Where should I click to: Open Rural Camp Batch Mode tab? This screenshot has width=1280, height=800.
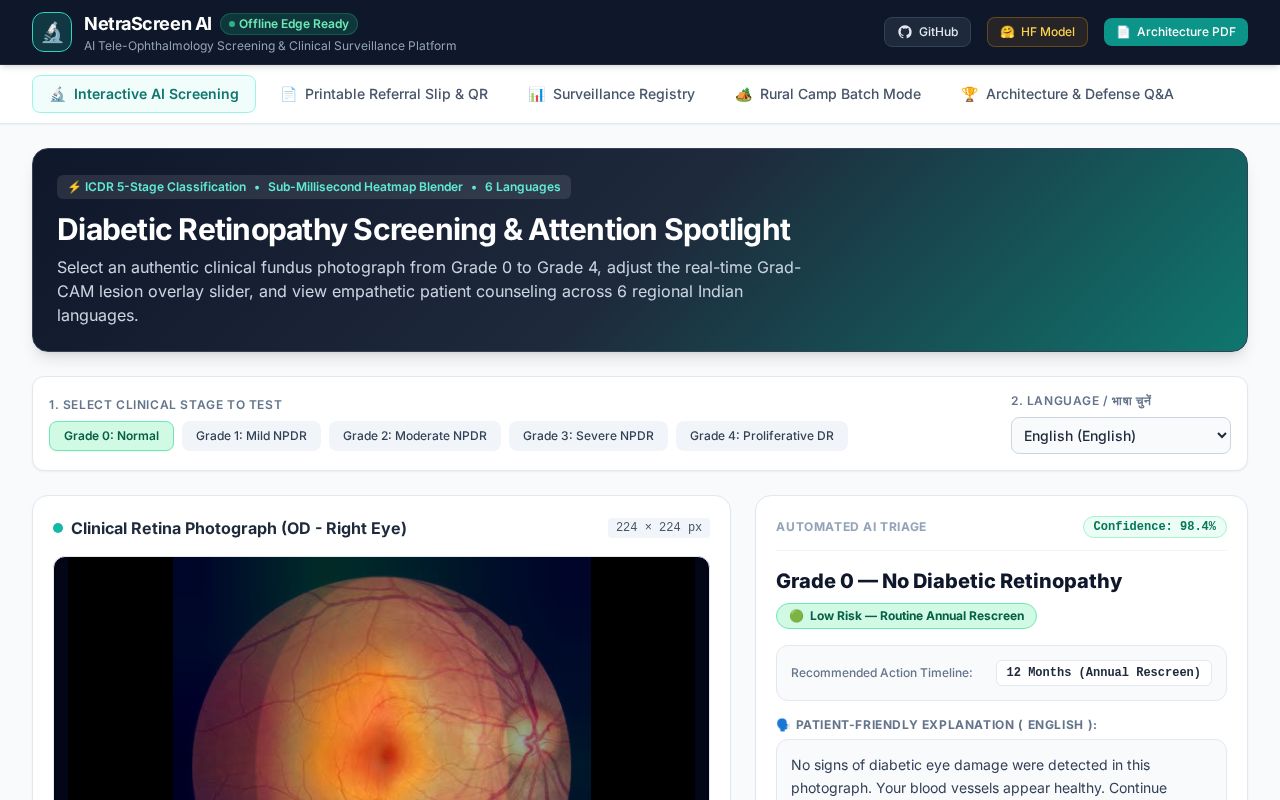[x=828, y=94]
